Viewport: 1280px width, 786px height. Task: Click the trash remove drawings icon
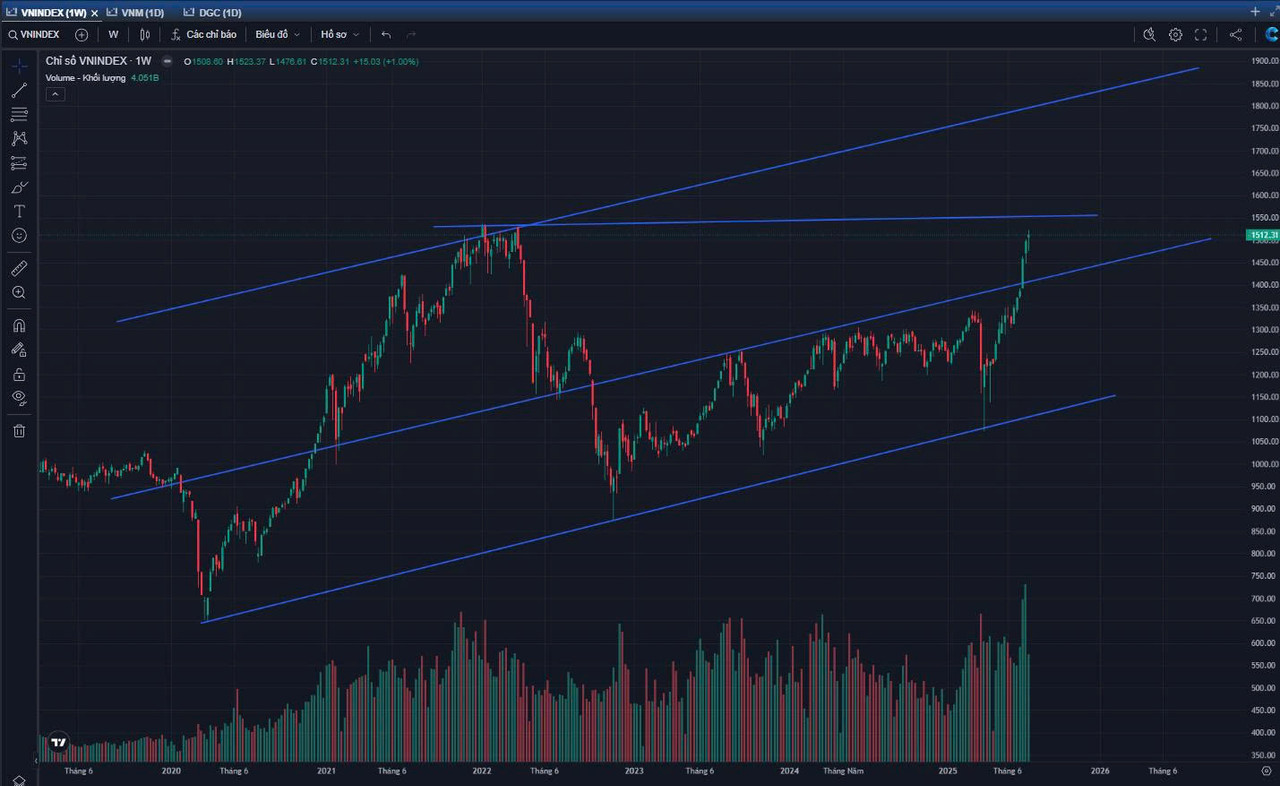pos(19,431)
